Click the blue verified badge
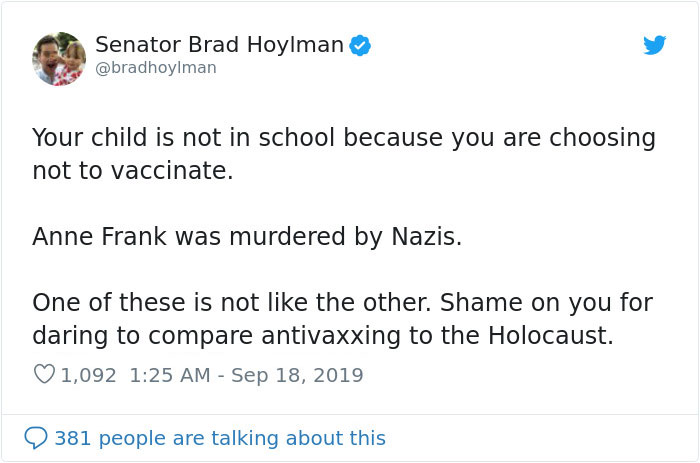Screen dimensions: 700x463 (360, 45)
